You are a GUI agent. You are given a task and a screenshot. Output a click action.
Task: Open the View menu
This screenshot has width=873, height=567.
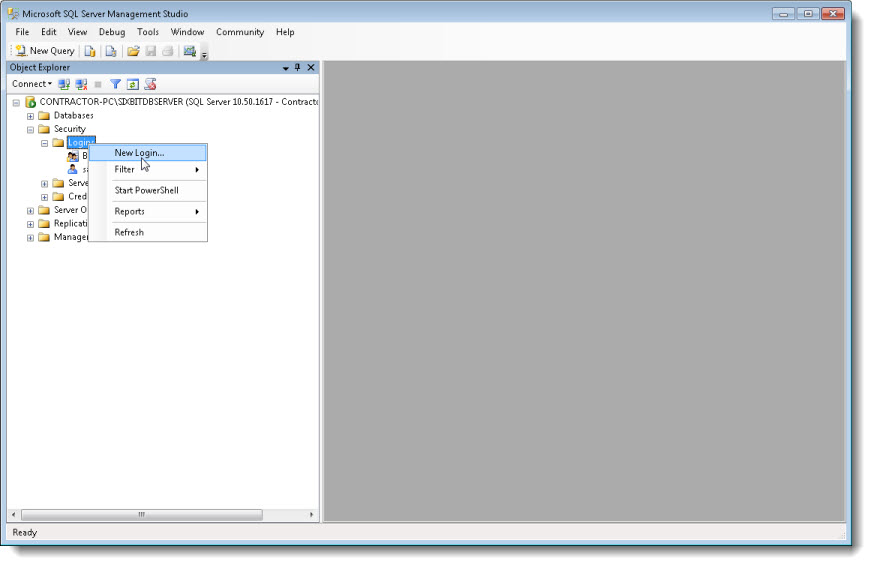pos(77,32)
